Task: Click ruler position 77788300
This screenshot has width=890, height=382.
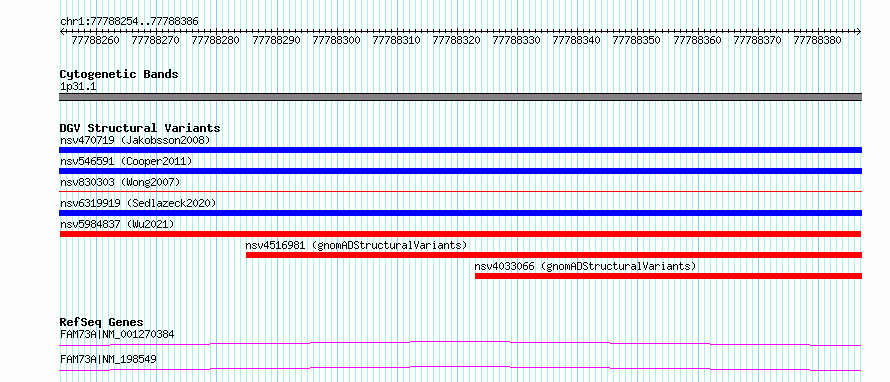Action: 337,41
